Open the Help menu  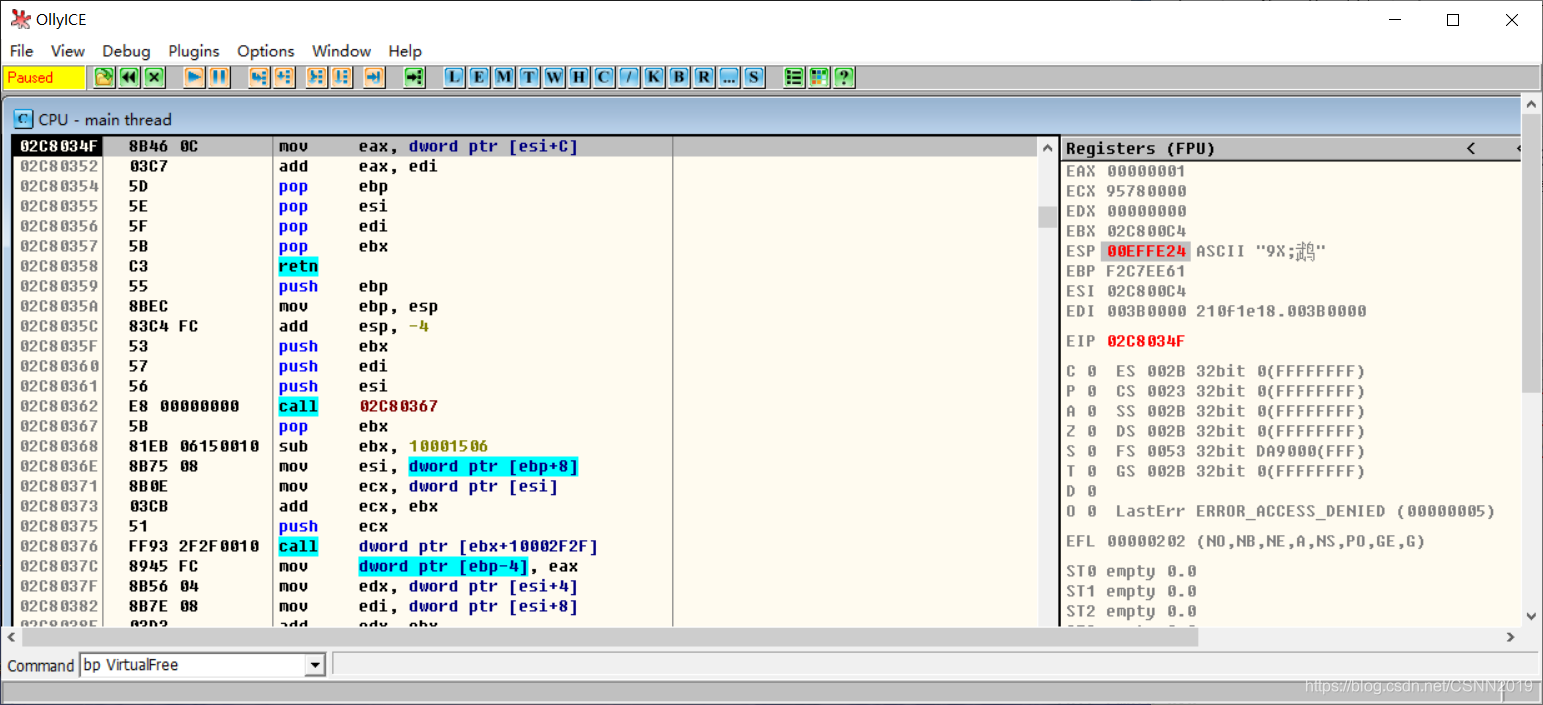pos(405,51)
